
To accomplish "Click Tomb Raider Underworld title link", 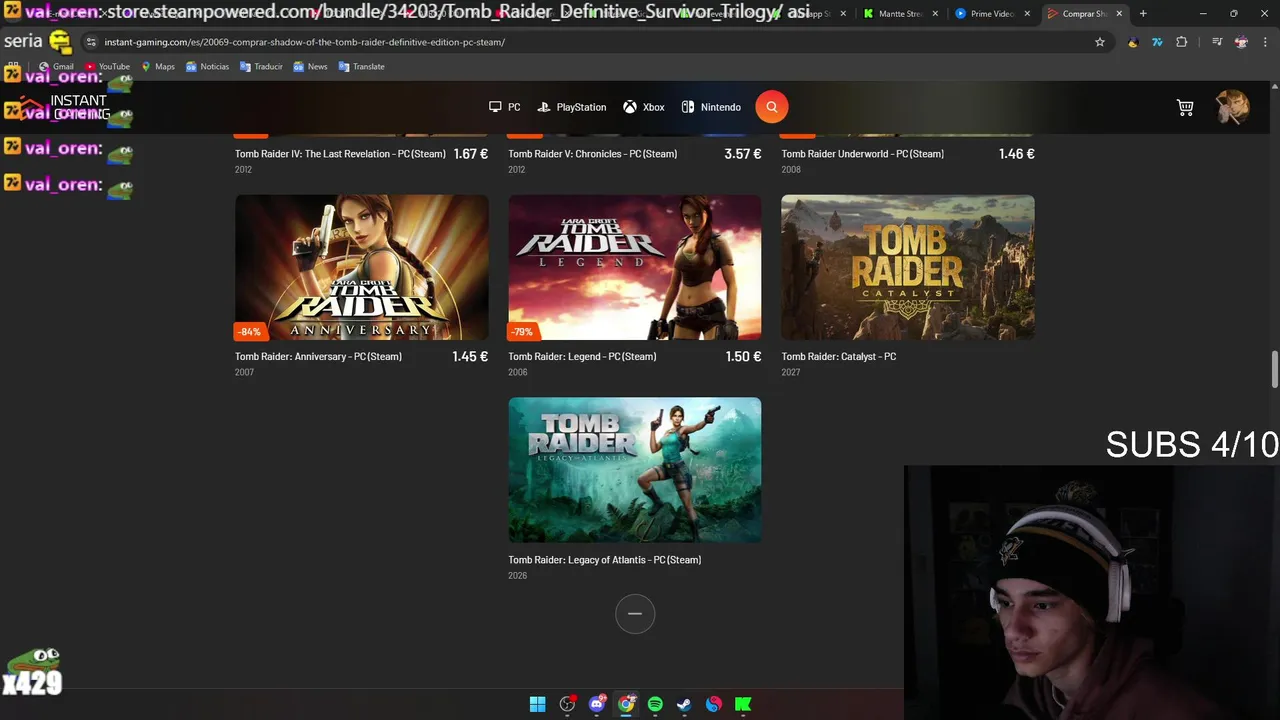I will click(x=862, y=154).
